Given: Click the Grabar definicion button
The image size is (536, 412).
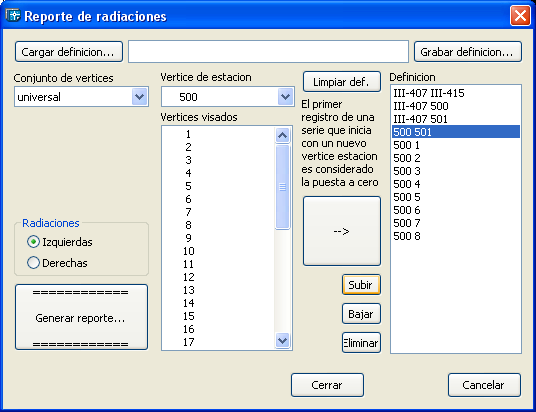Looking at the screenshot, I should coord(468,52).
